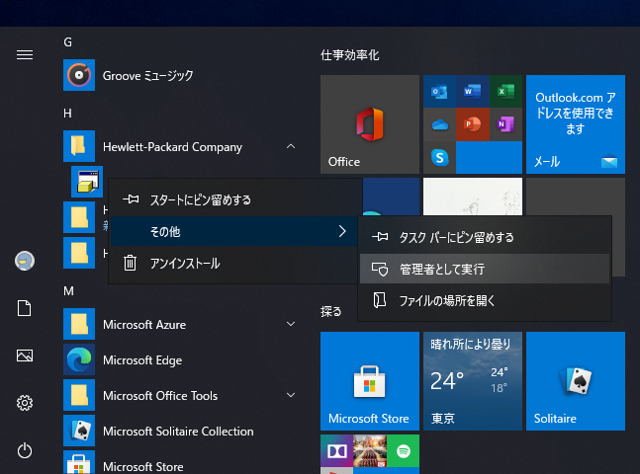Open Skype icon in Office tile group
This screenshot has width=640, height=474.
point(439,158)
